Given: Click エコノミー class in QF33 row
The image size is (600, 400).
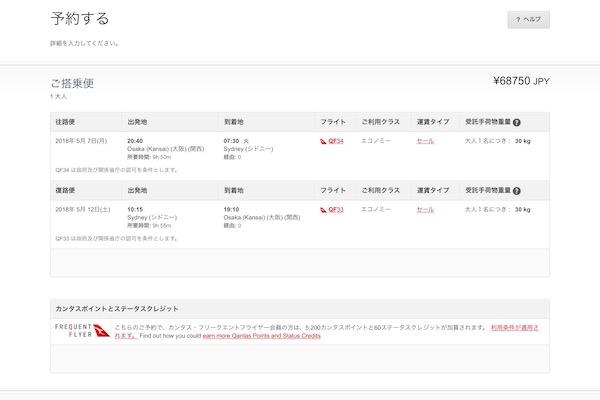Looking at the screenshot, I should [x=376, y=209].
